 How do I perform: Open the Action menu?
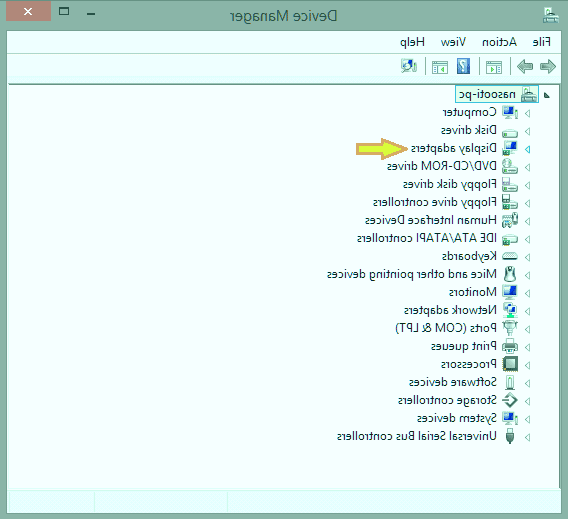[499, 42]
